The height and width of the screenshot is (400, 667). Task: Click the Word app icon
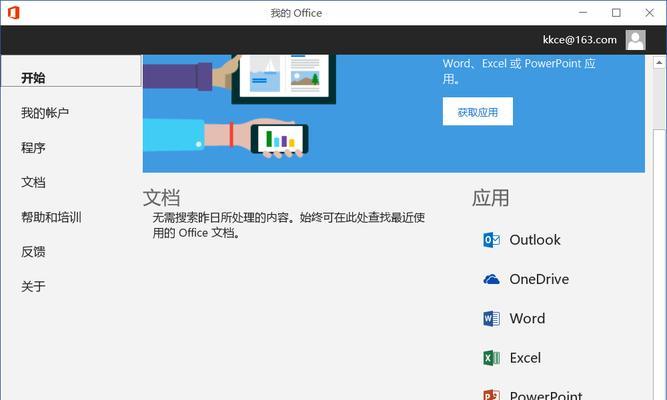[491, 318]
